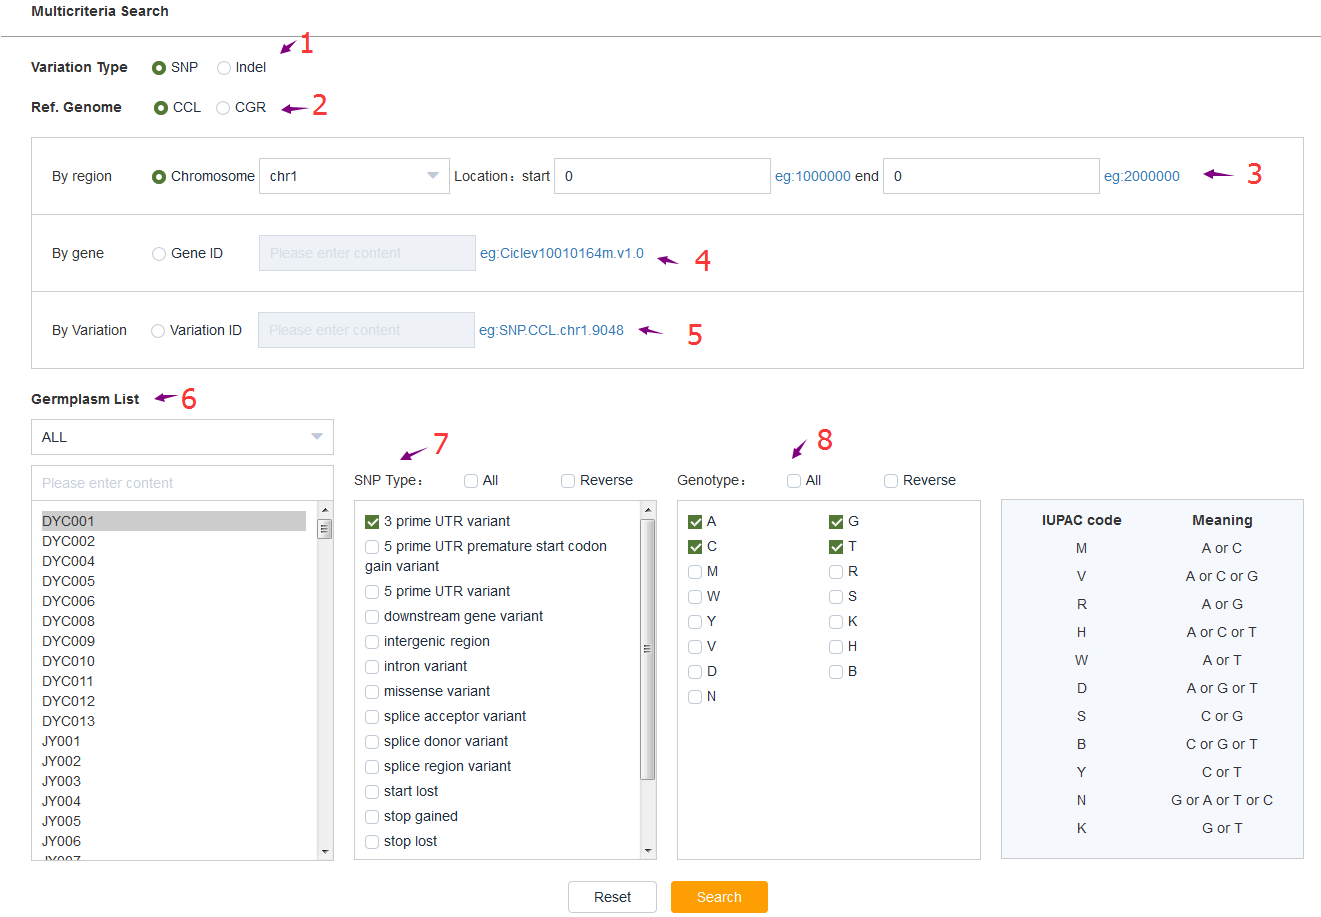Pick JY003 from the germplasm list
Viewport: 1321px width, 917px height.
(62, 781)
